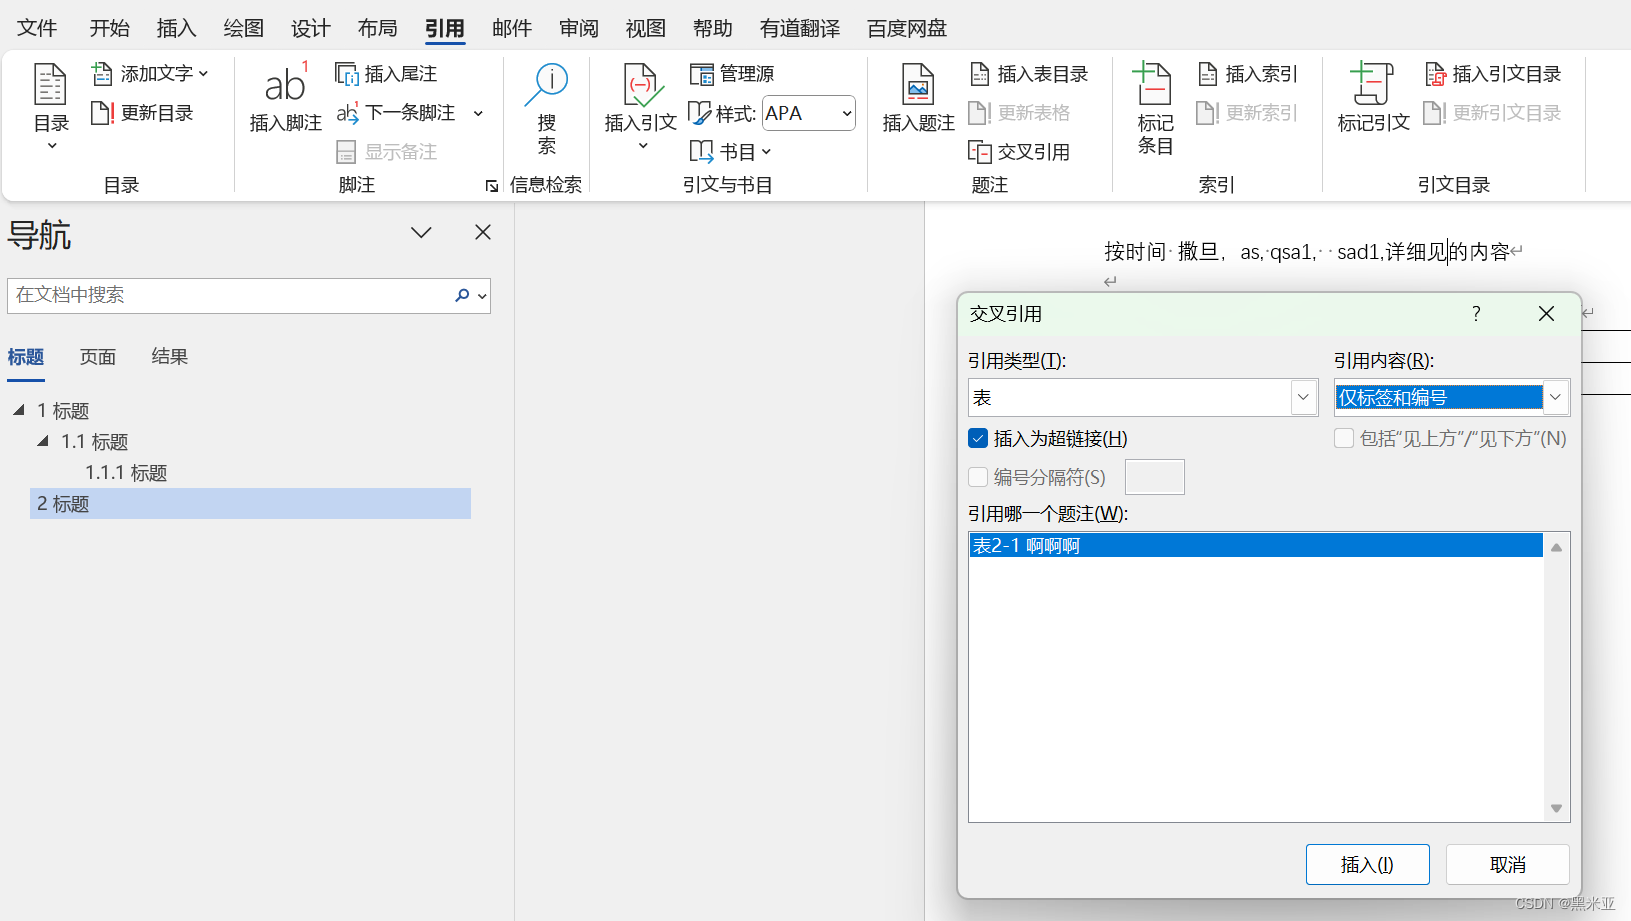
Task: Select the 1.1.1 标题 heading
Action: point(126,473)
